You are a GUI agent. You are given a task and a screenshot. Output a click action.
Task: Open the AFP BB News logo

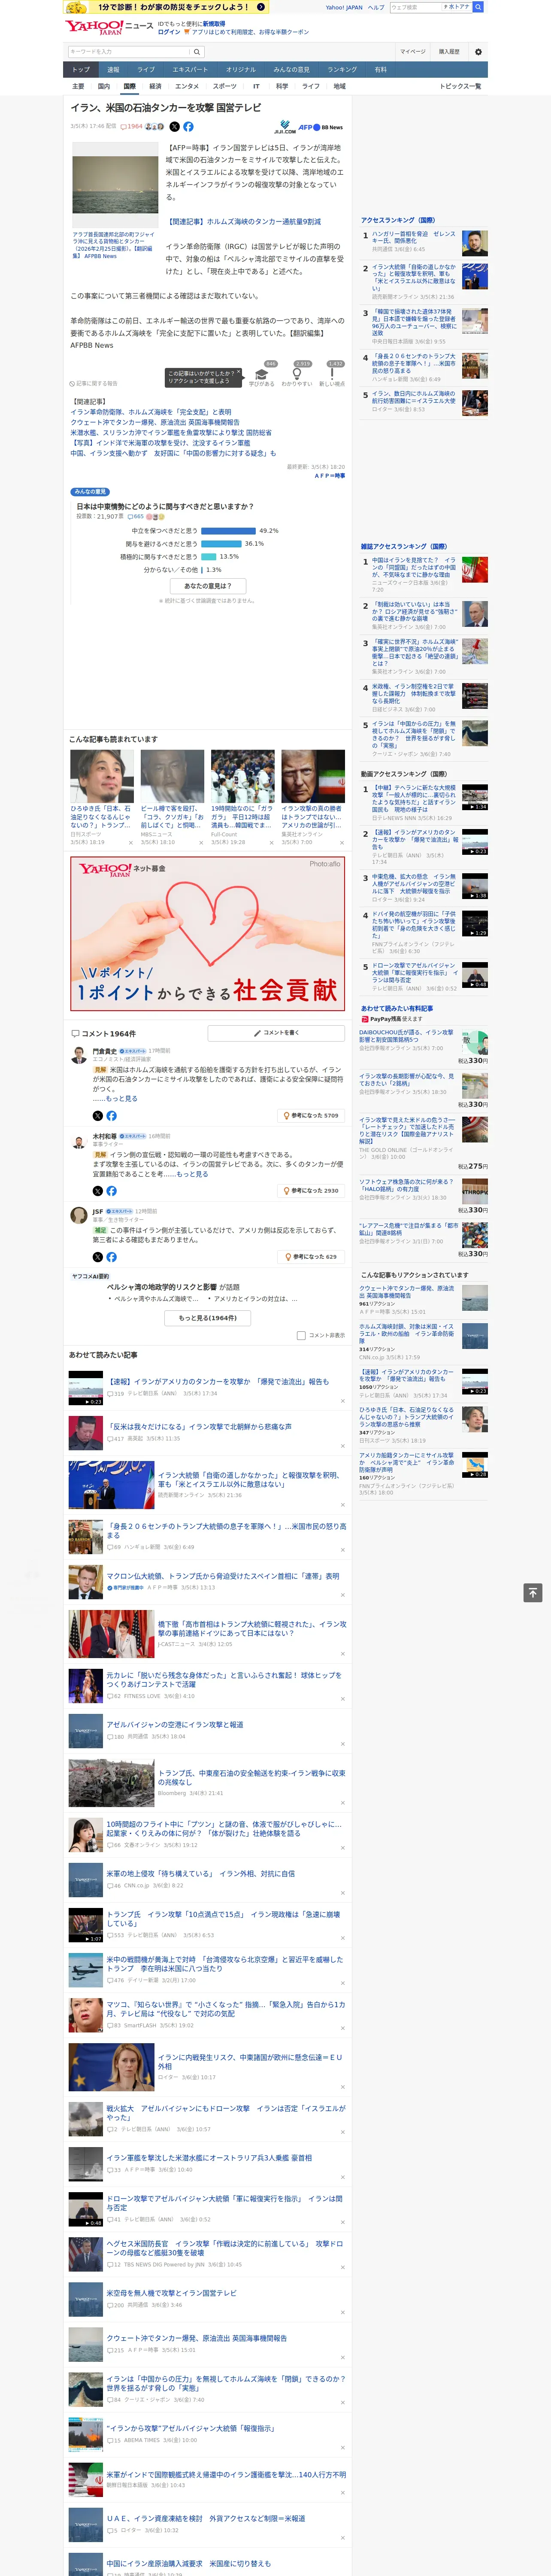[320, 127]
